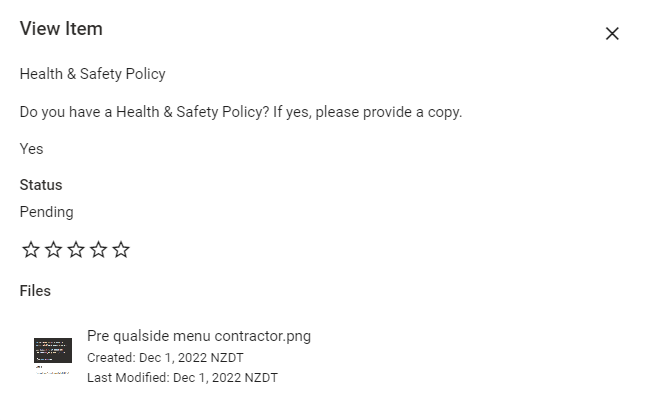Click the Status heading label
Screen dimensions: 650x420
tap(41, 185)
